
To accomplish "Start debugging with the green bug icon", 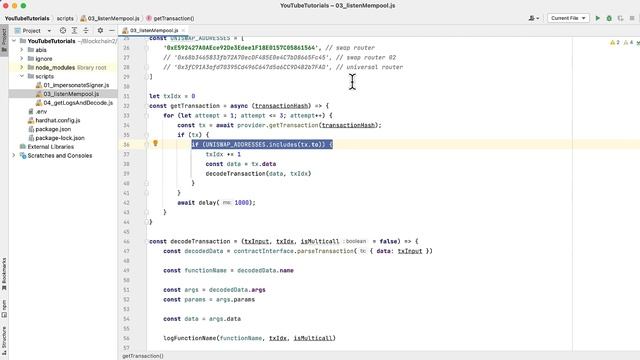I will pyautogui.click(x=609, y=18).
